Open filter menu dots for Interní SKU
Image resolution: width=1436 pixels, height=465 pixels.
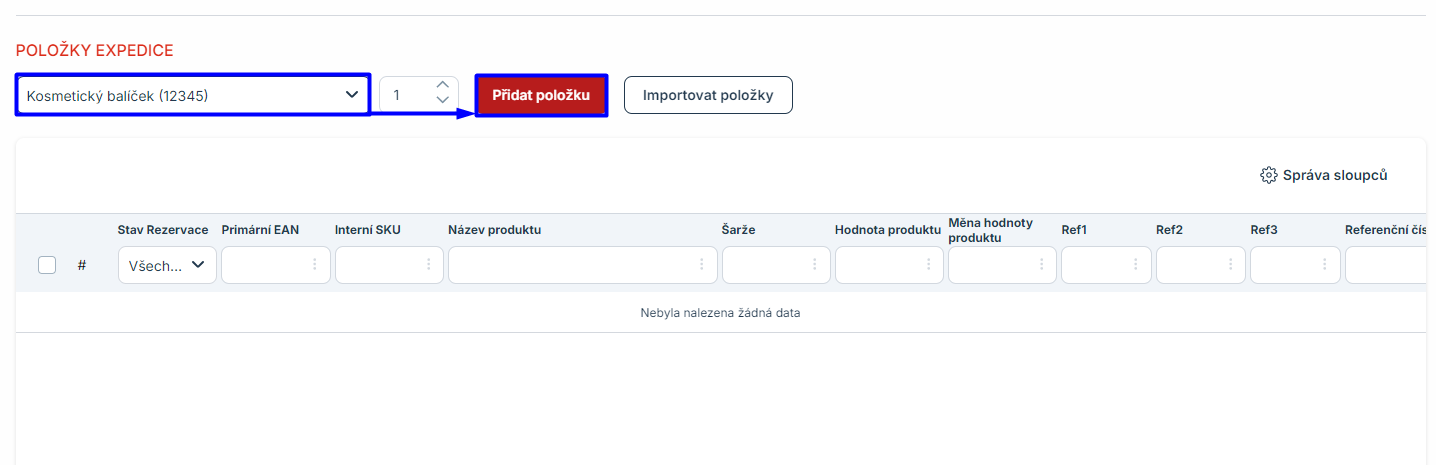click(429, 265)
